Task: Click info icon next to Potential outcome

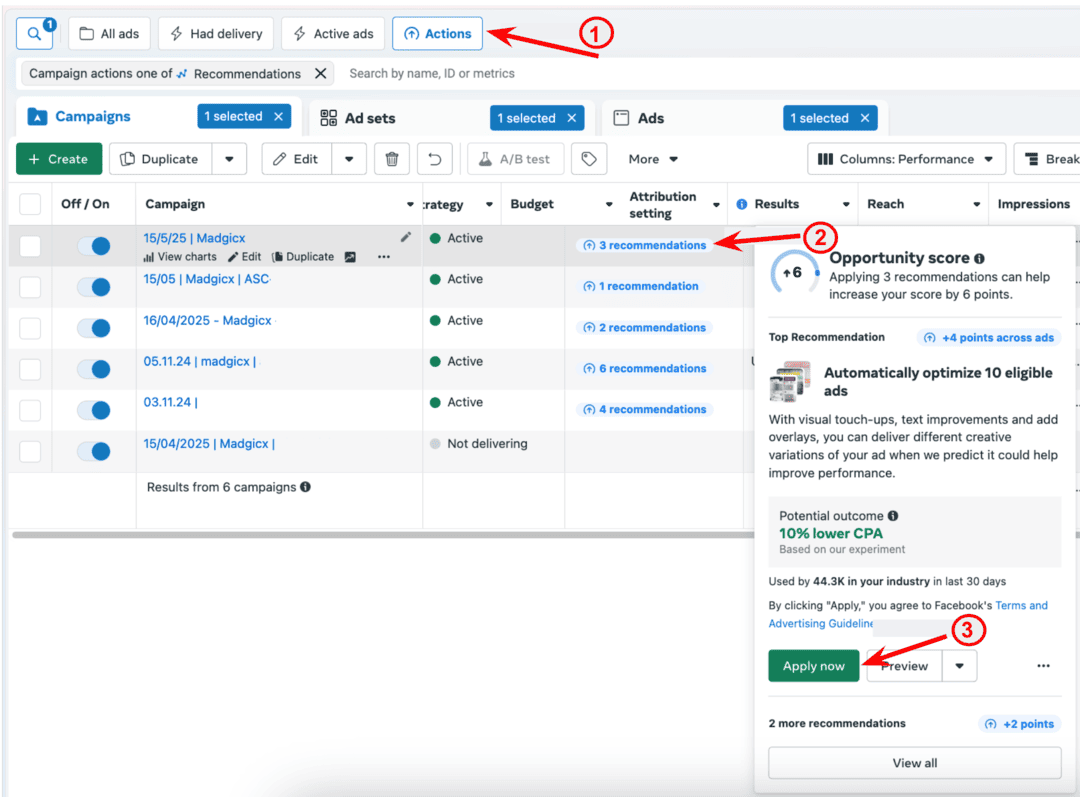Action: (x=893, y=515)
